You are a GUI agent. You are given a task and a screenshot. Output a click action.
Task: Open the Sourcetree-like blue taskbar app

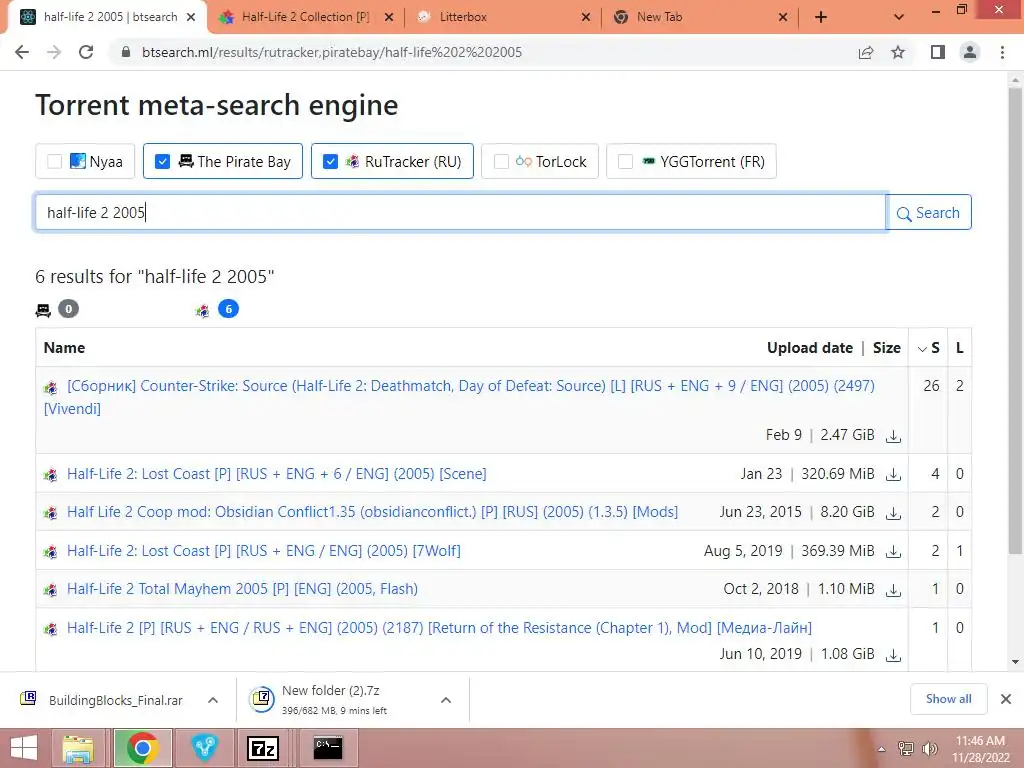(204, 748)
